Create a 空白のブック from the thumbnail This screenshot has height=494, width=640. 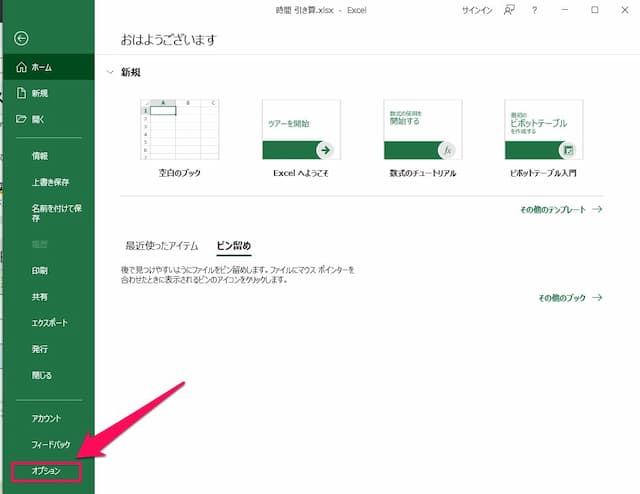tap(180, 129)
